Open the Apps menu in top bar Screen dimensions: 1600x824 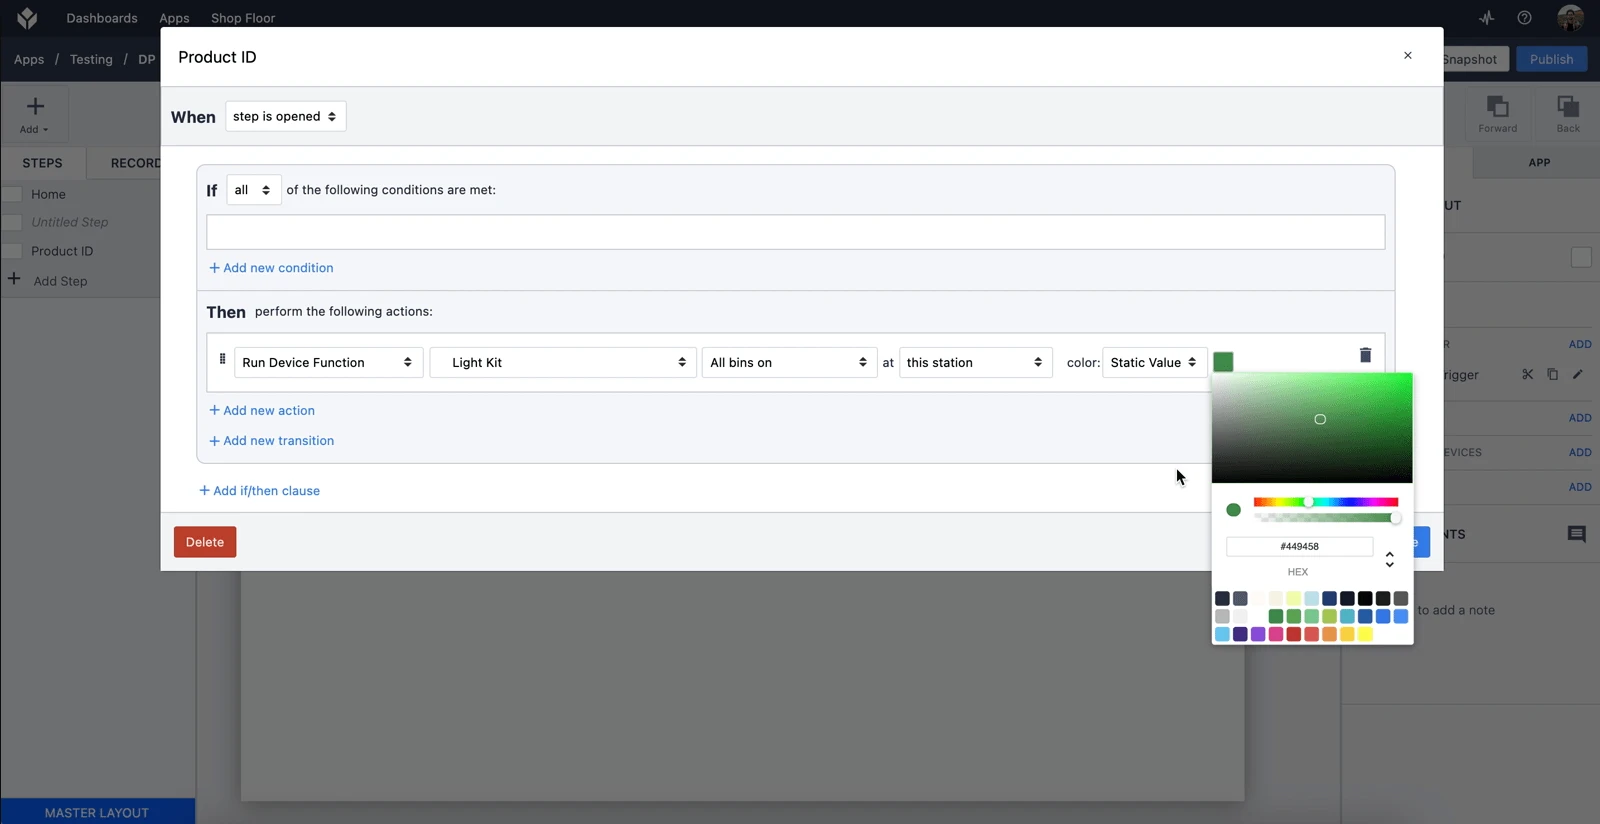pos(174,18)
